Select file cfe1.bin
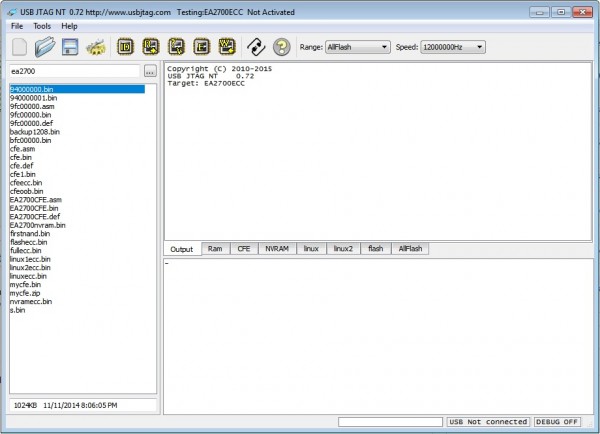600x434 pixels. 23,174
